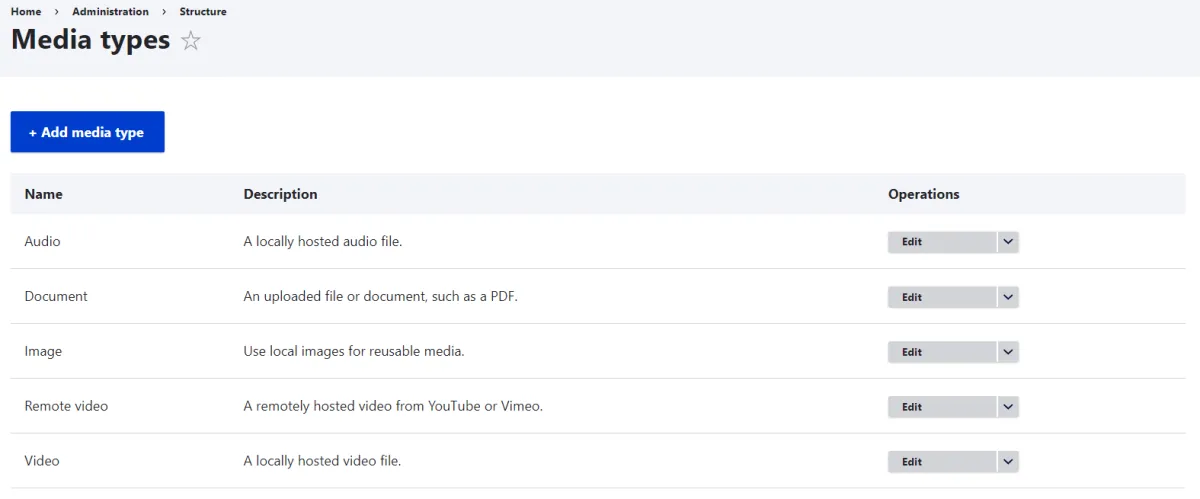Click the Operations column header
This screenshot has height=499, width=1200.
click(924, 194)
